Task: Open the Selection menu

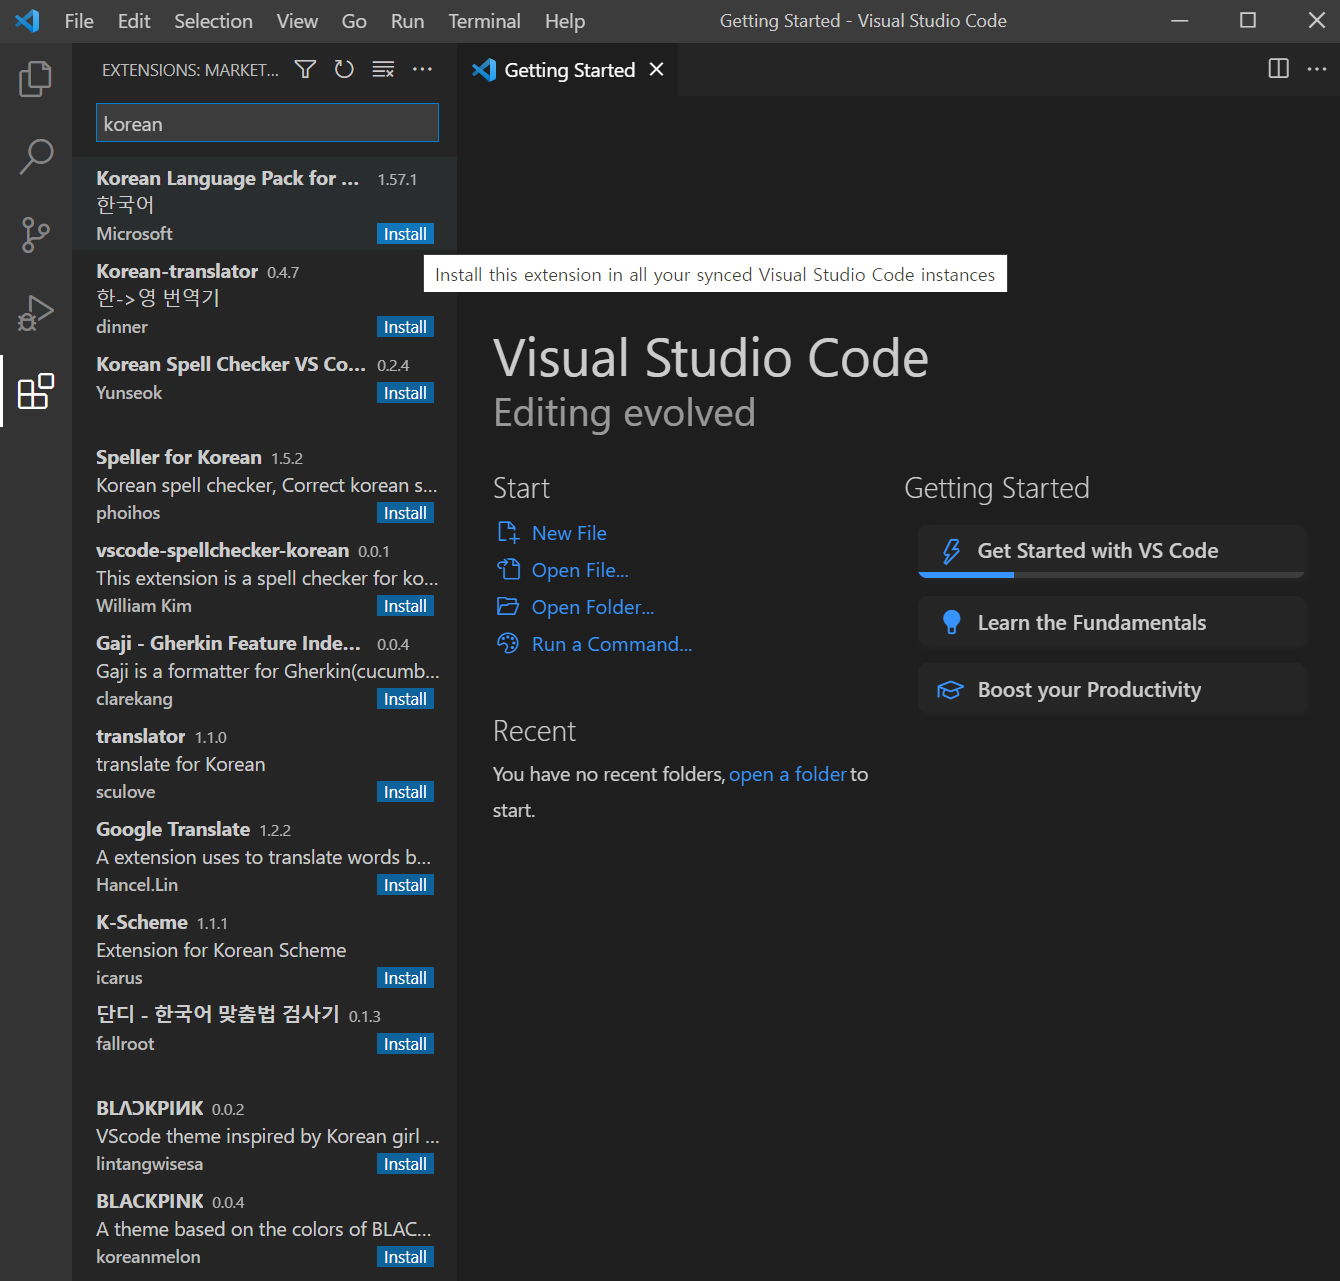Action: [x=213, y=21]
